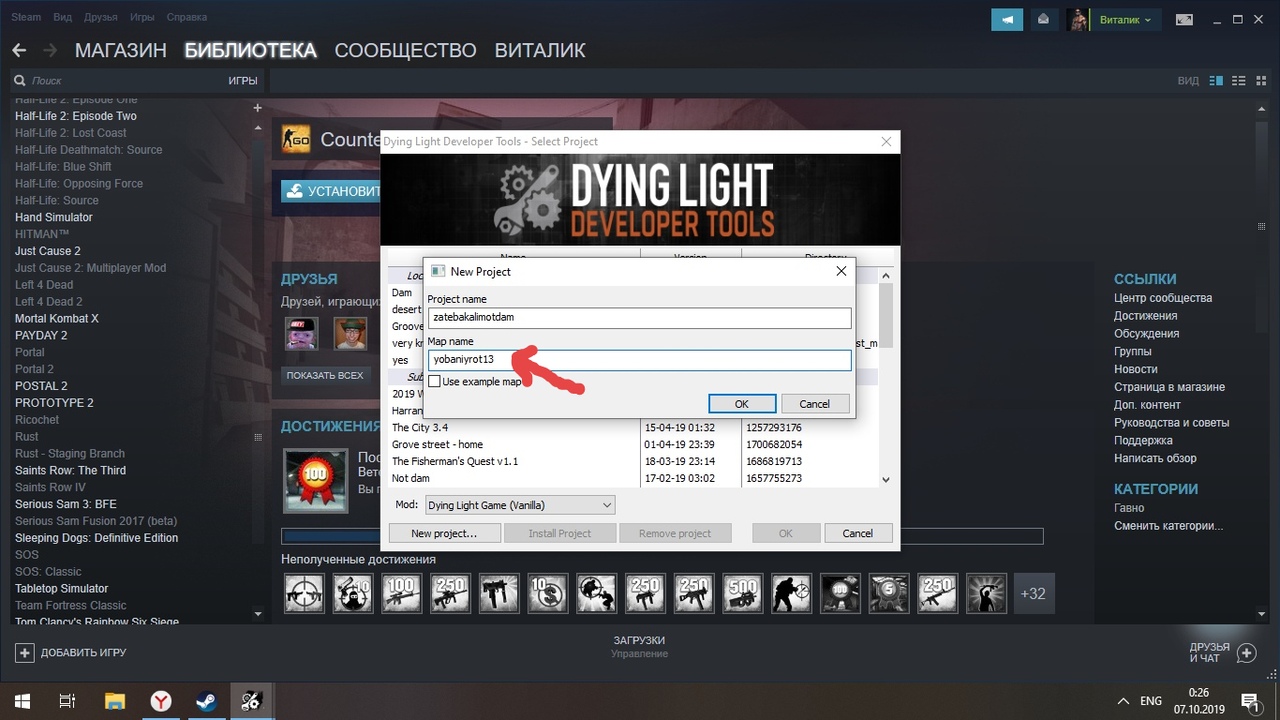Image resolution: width=1280 pixels, height=720 pixels.
Task: Open the Друзья и чат chat icon
Action: tap(1246, 653)
